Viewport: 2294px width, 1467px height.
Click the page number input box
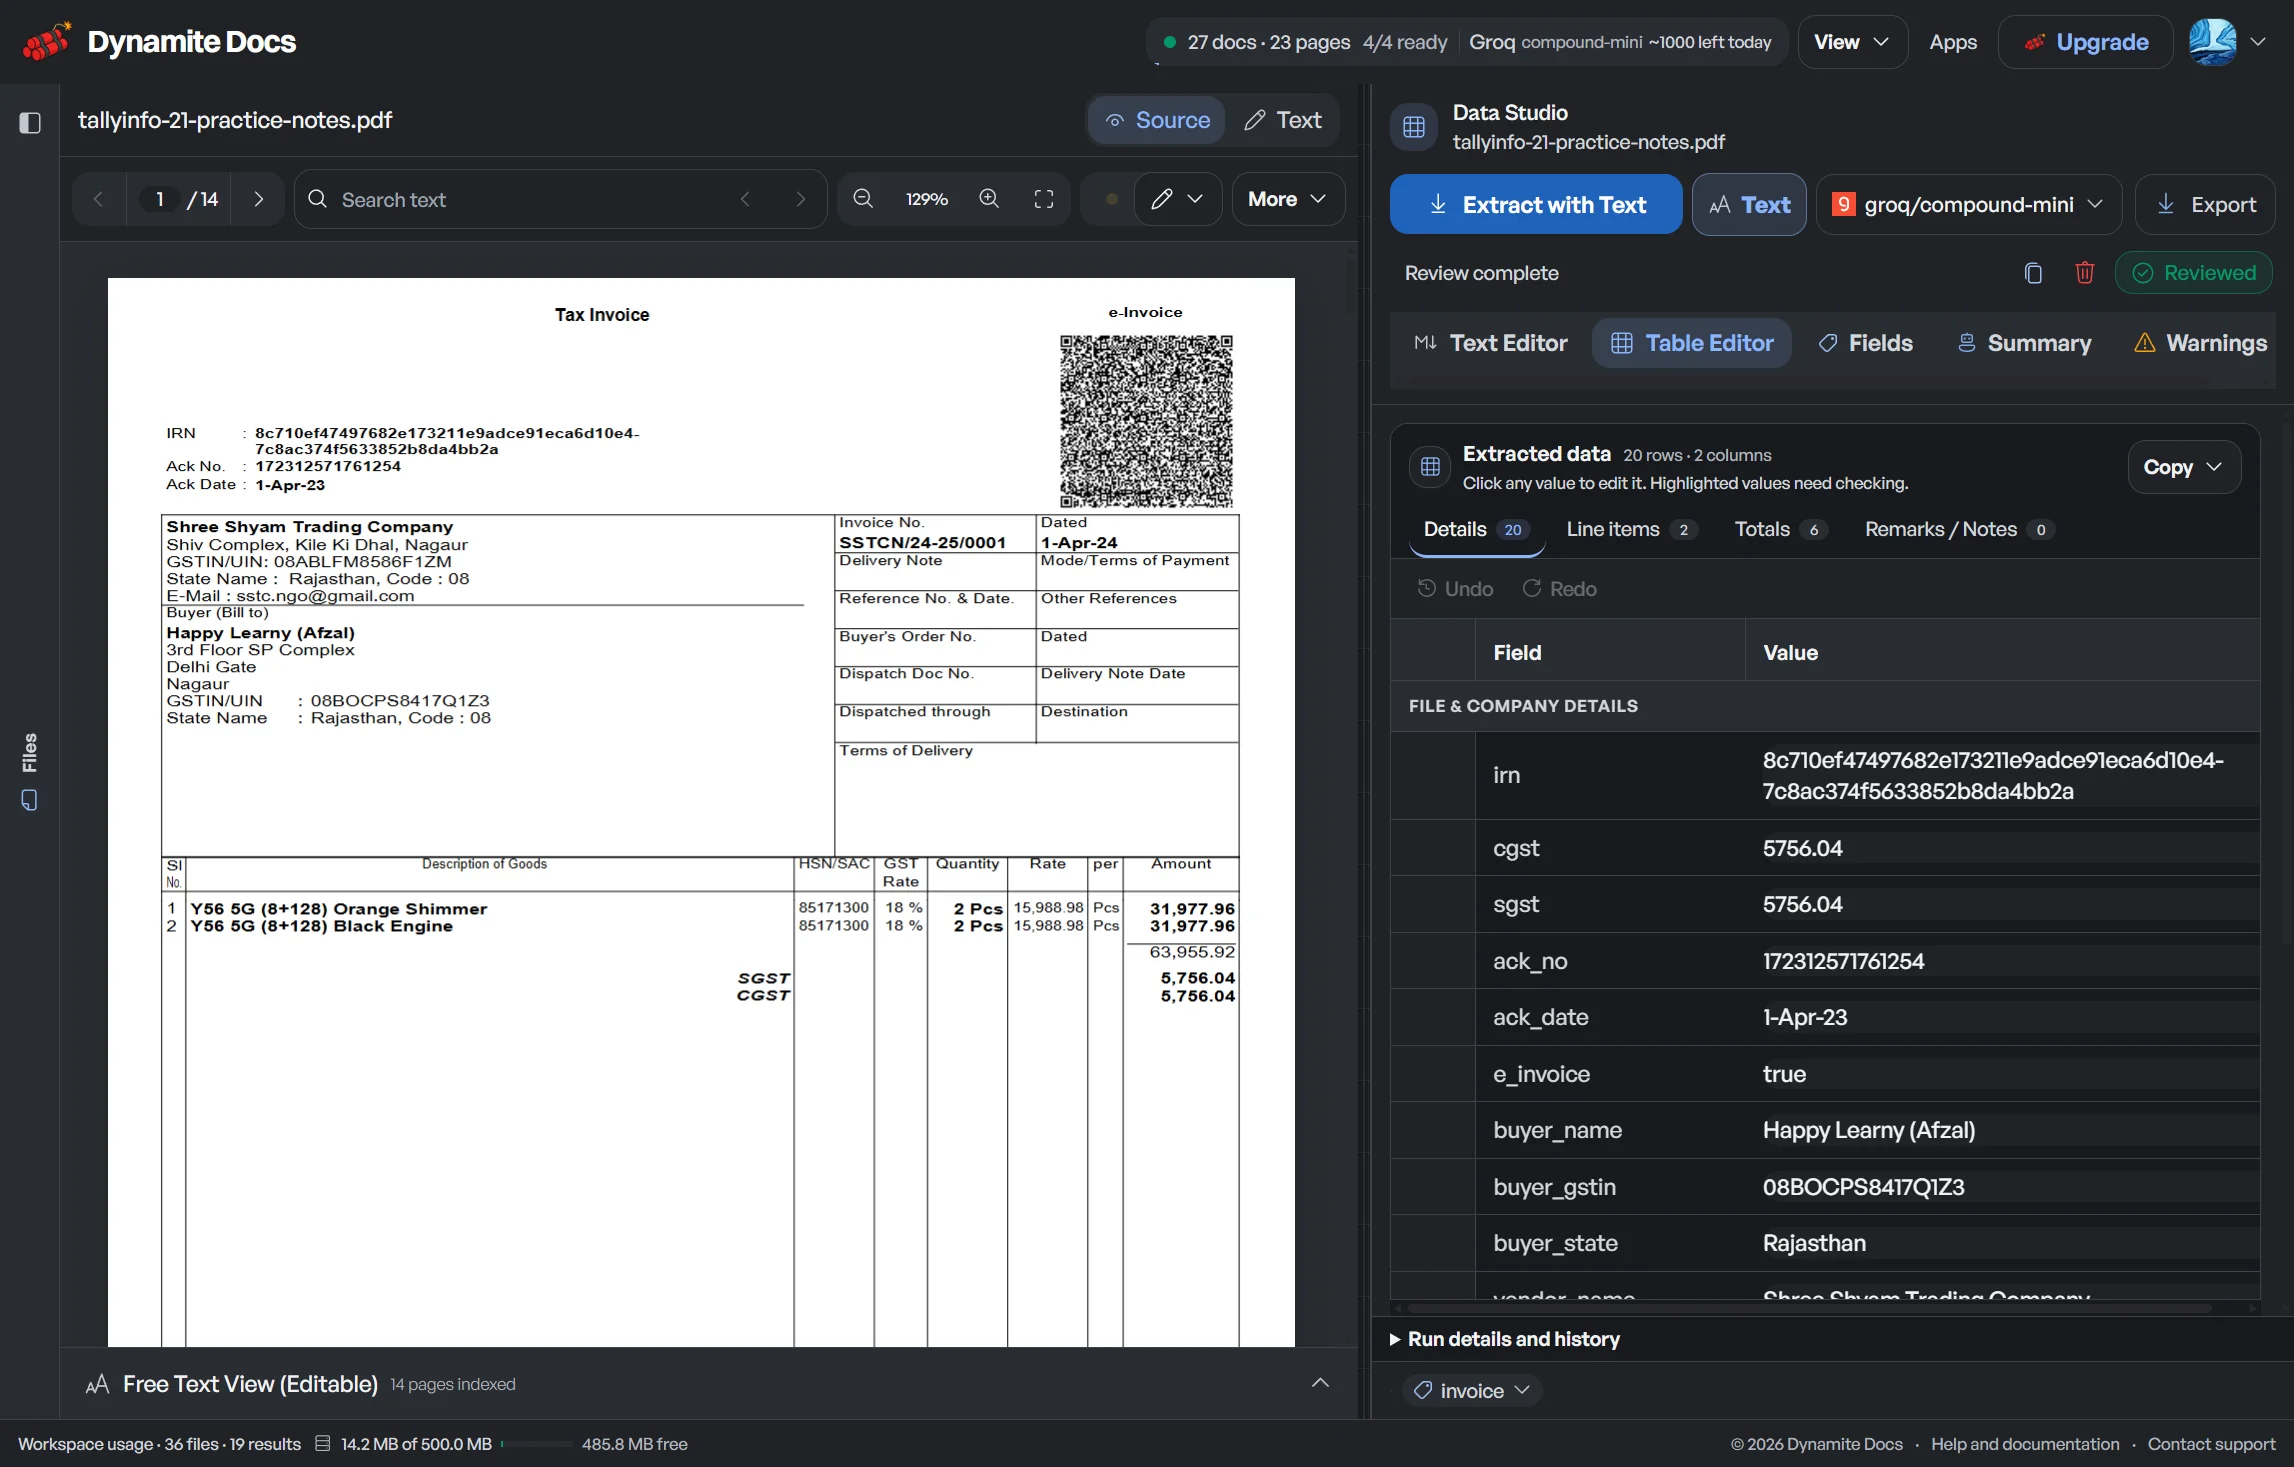[159, 199]
